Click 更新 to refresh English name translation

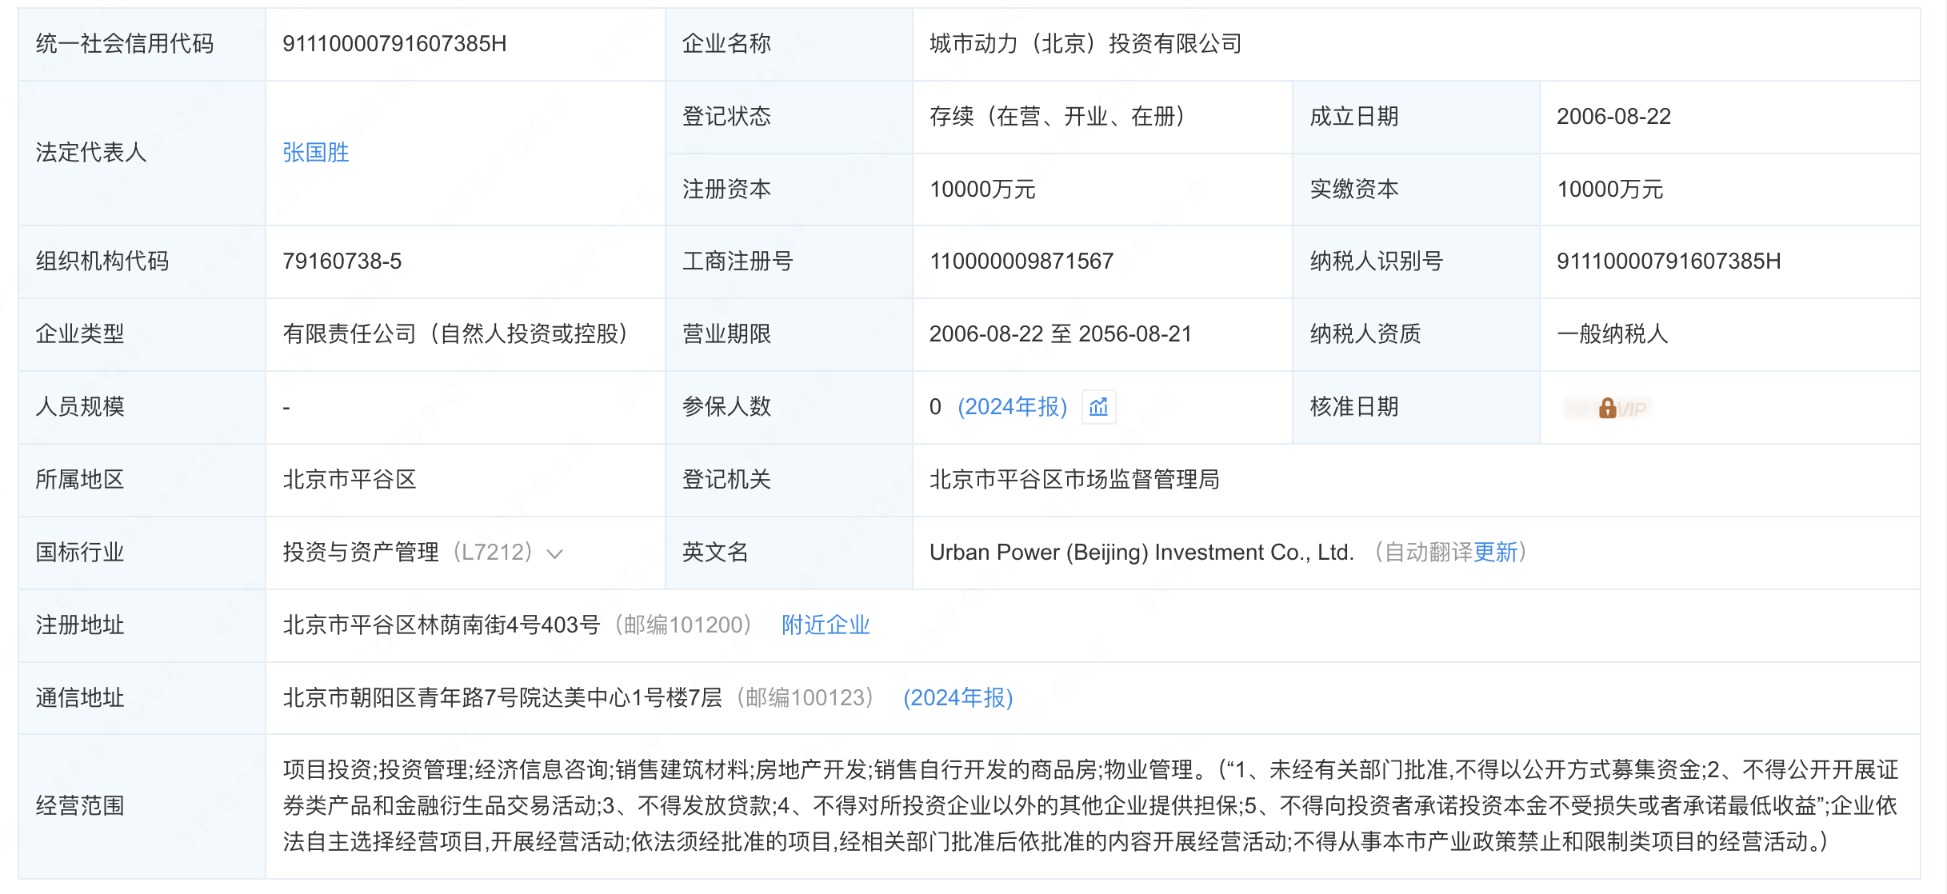[x=1496, y=552]
